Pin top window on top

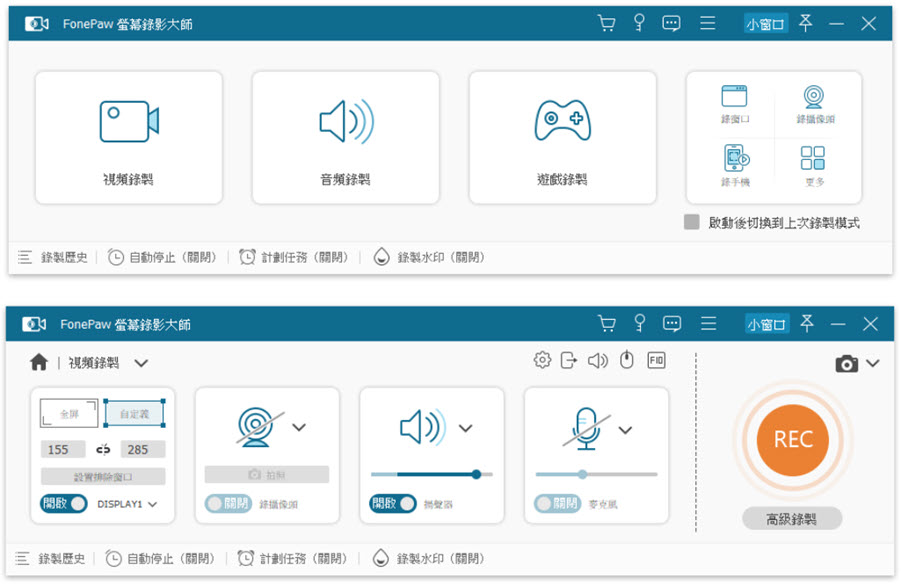pos(806,23)
